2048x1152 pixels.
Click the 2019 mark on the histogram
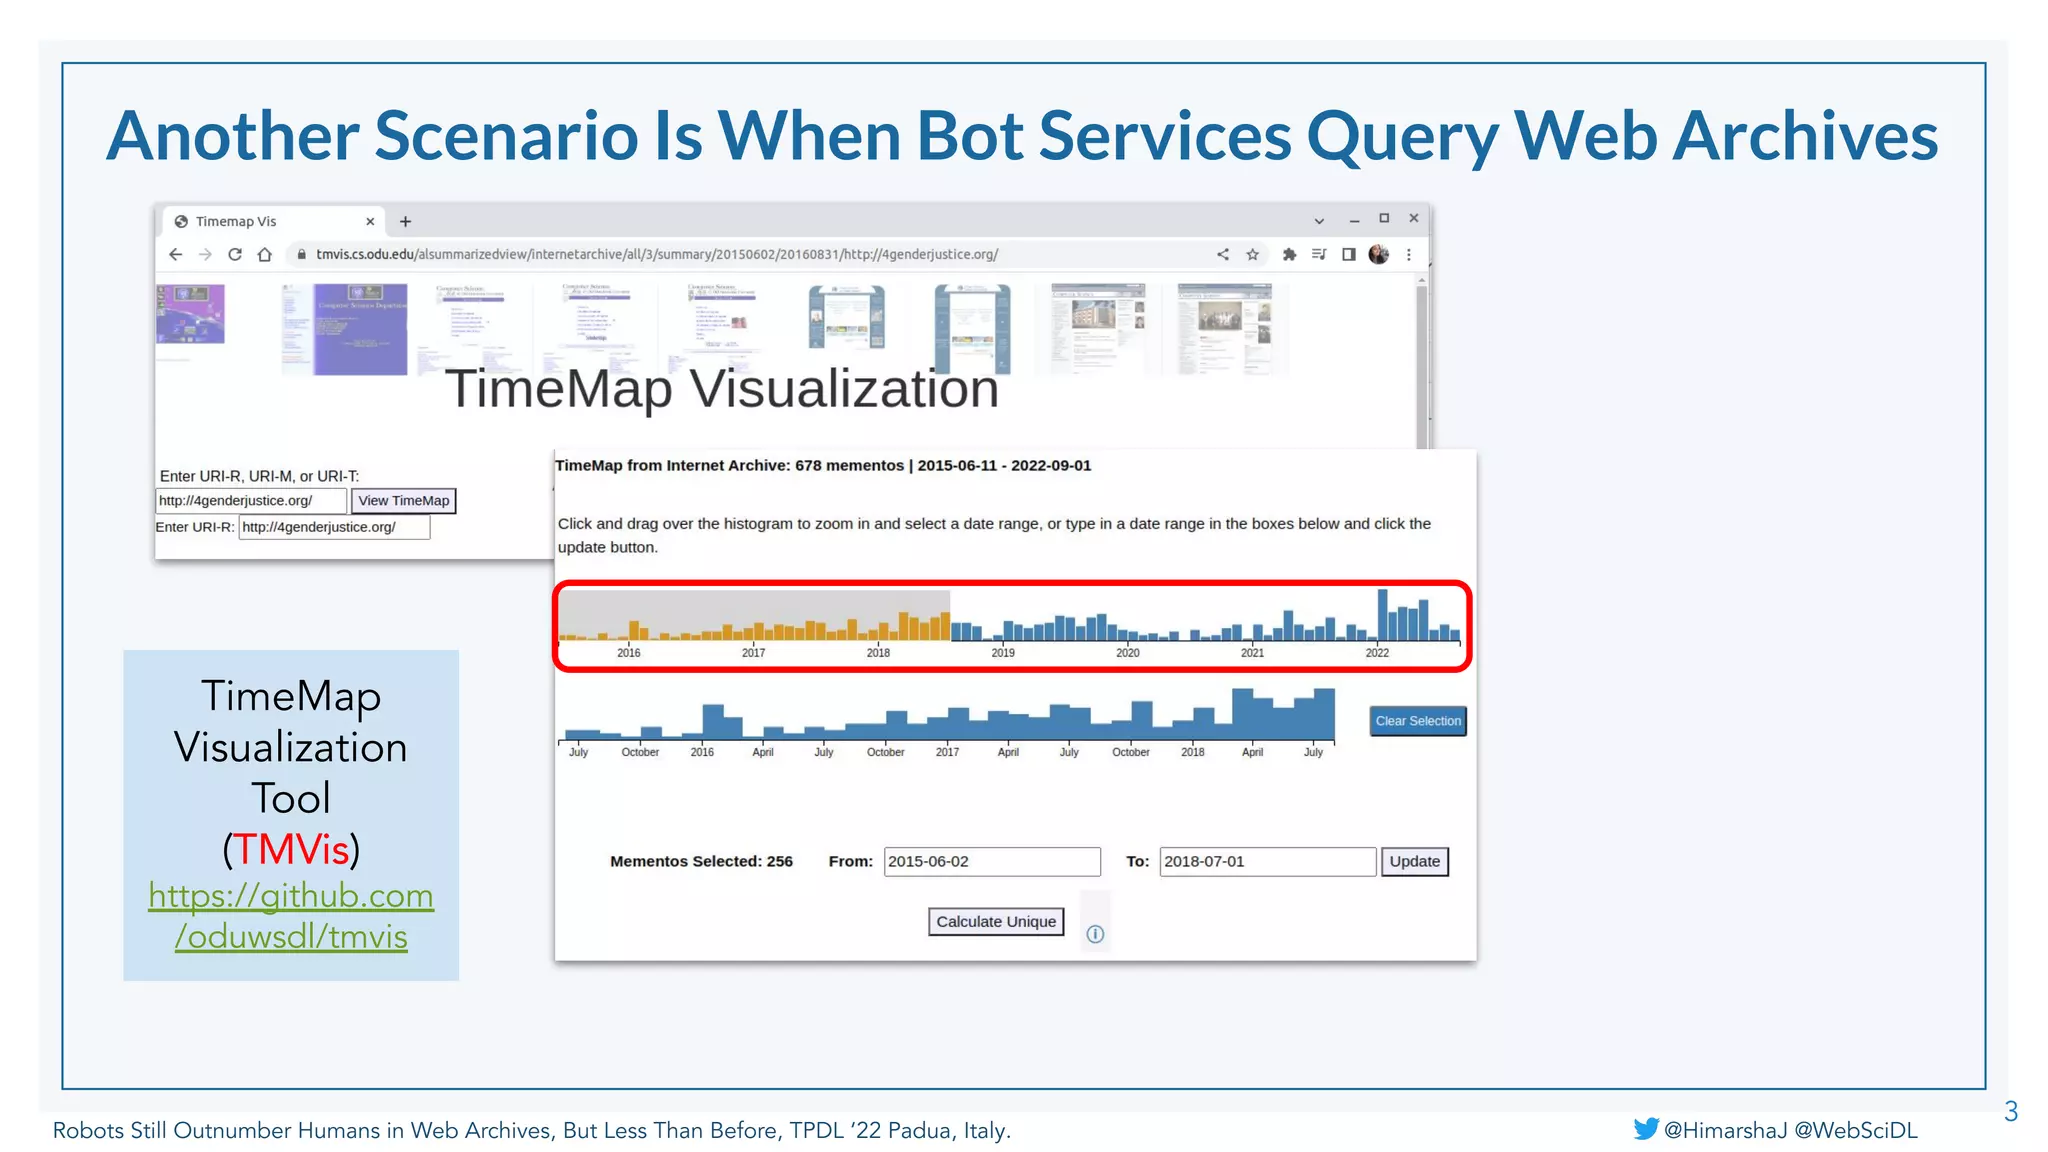pos(1003,653)
